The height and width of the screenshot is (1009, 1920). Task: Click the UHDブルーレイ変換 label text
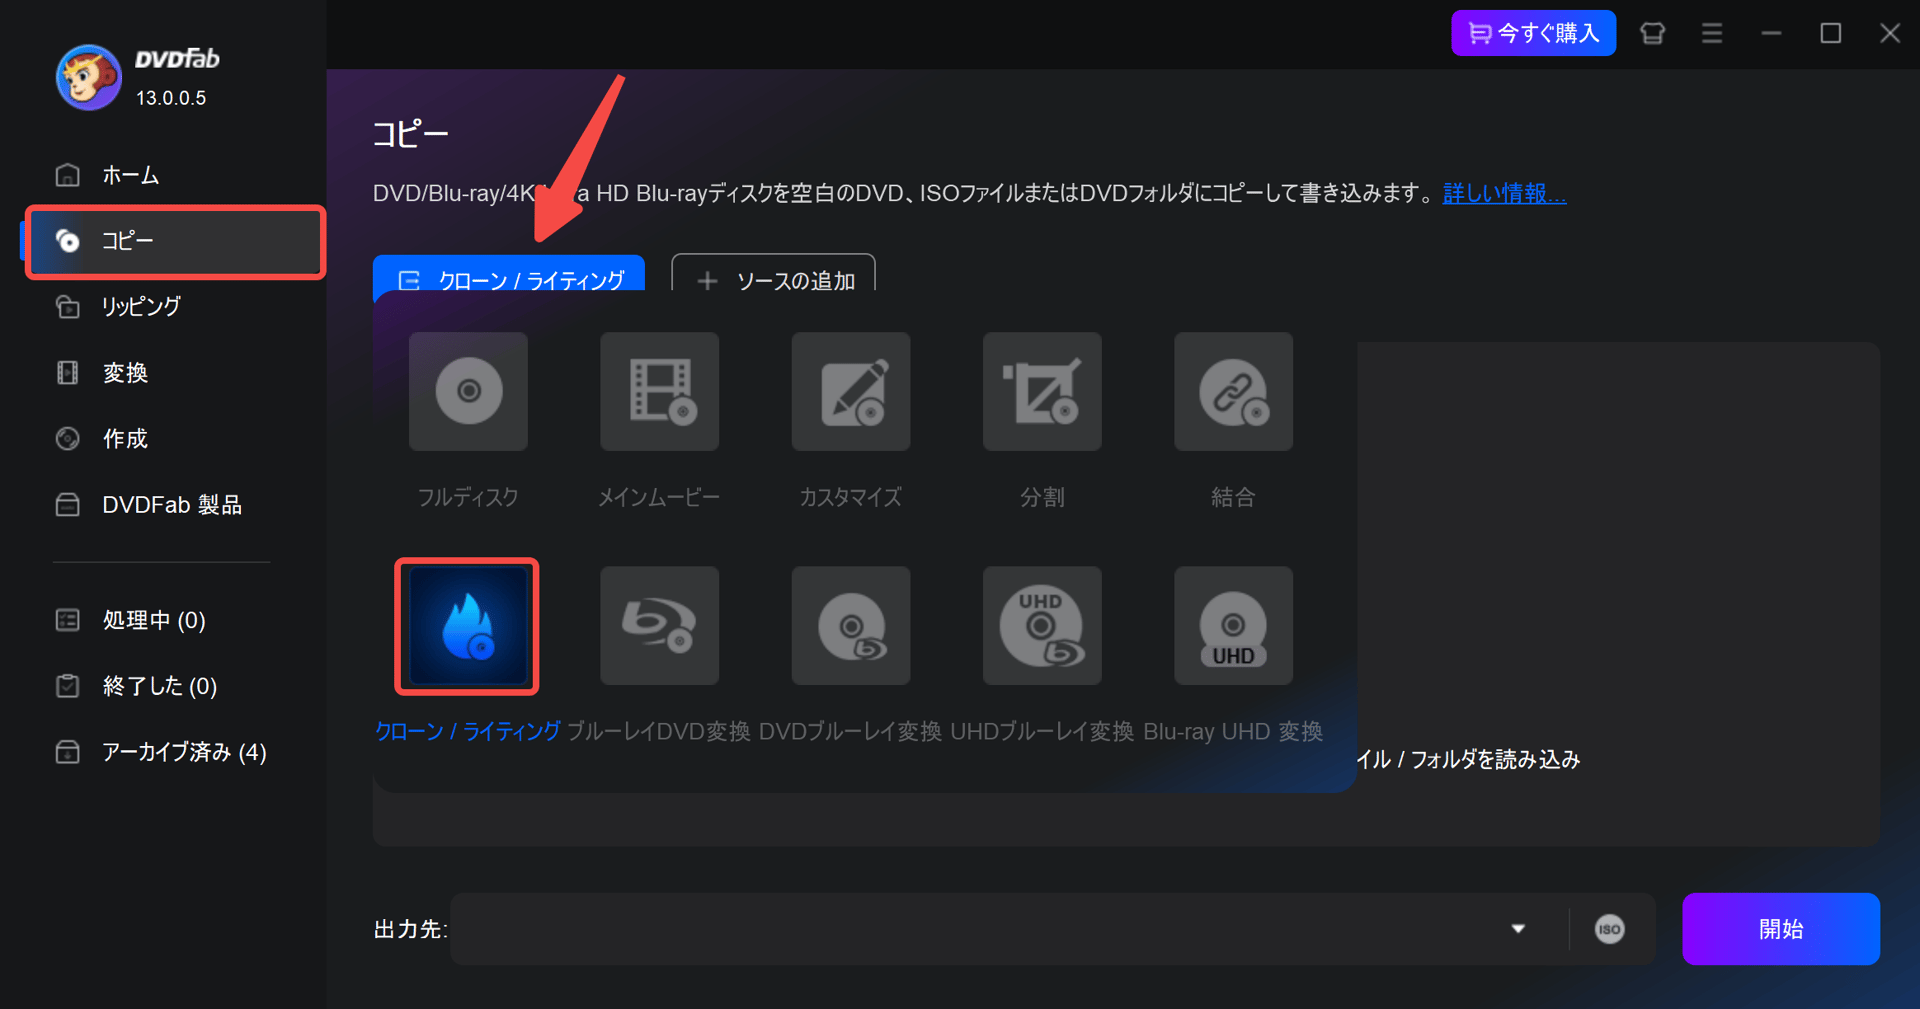1042,732
